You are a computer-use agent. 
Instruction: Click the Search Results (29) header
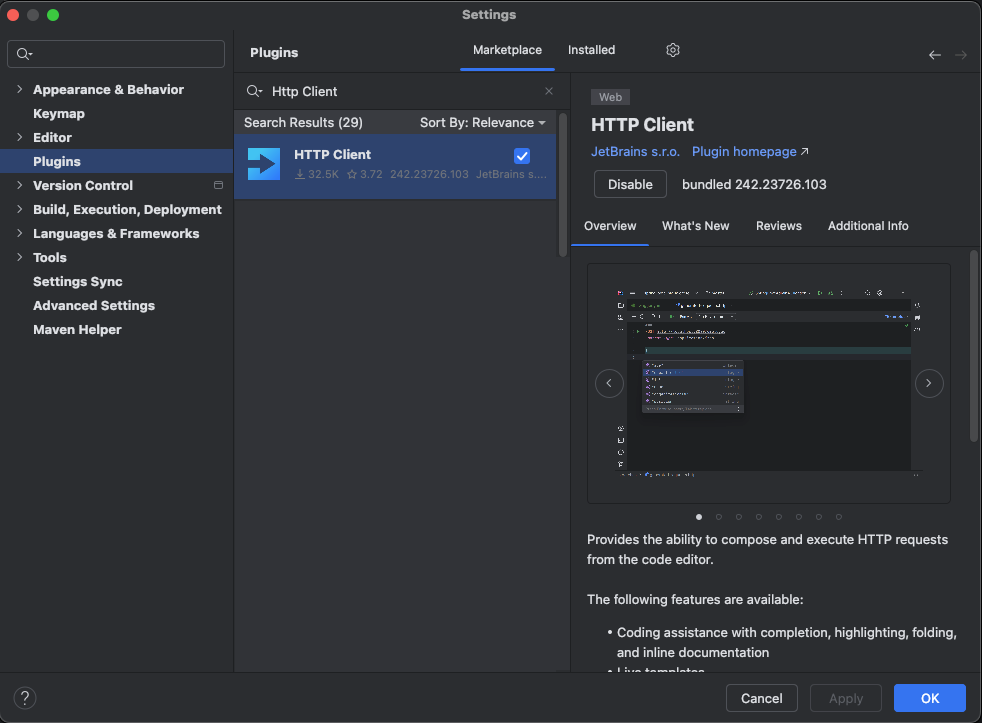pyautogui.click(x=303, y=123)
